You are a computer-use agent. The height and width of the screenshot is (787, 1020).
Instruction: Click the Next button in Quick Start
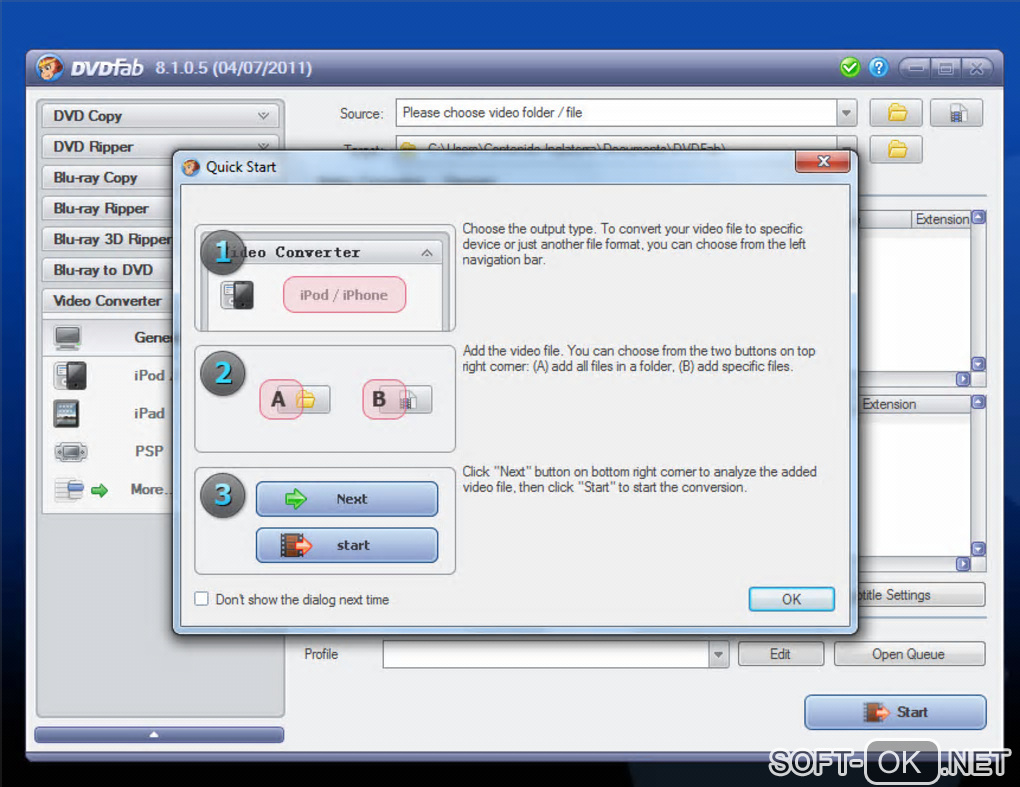pos(347,499)
